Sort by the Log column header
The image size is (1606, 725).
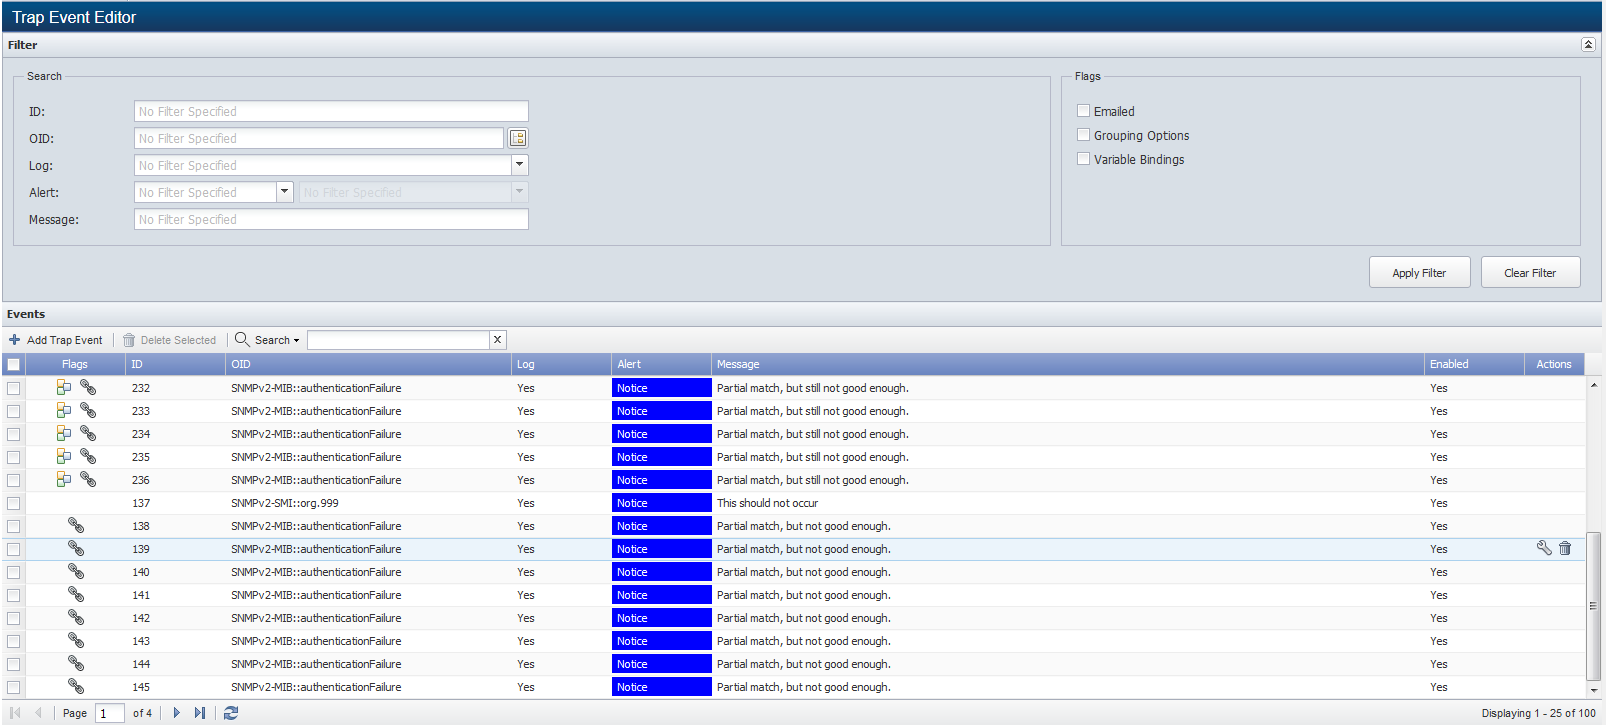pos(561,364)
